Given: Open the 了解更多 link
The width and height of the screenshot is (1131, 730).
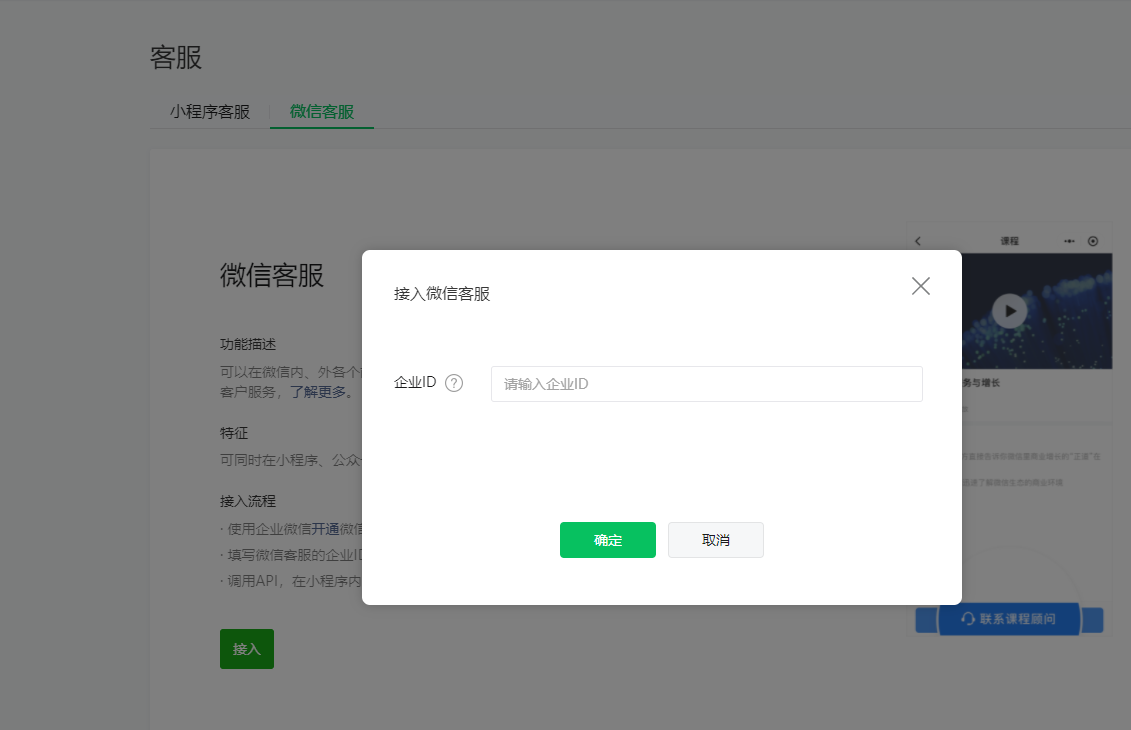Looking at the screenshot, I should (x=321, y=392).
